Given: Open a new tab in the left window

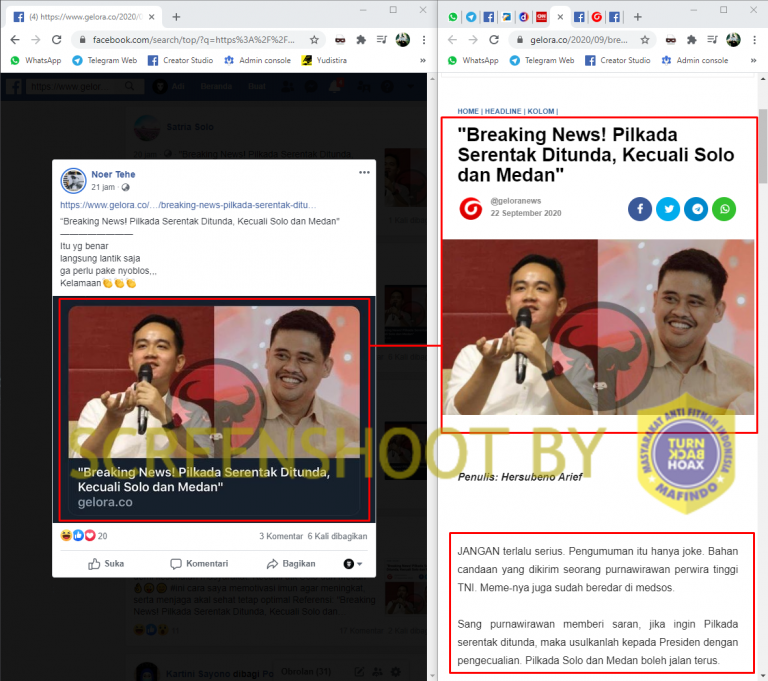Looking at the screenshot, I should coord(176,17).
